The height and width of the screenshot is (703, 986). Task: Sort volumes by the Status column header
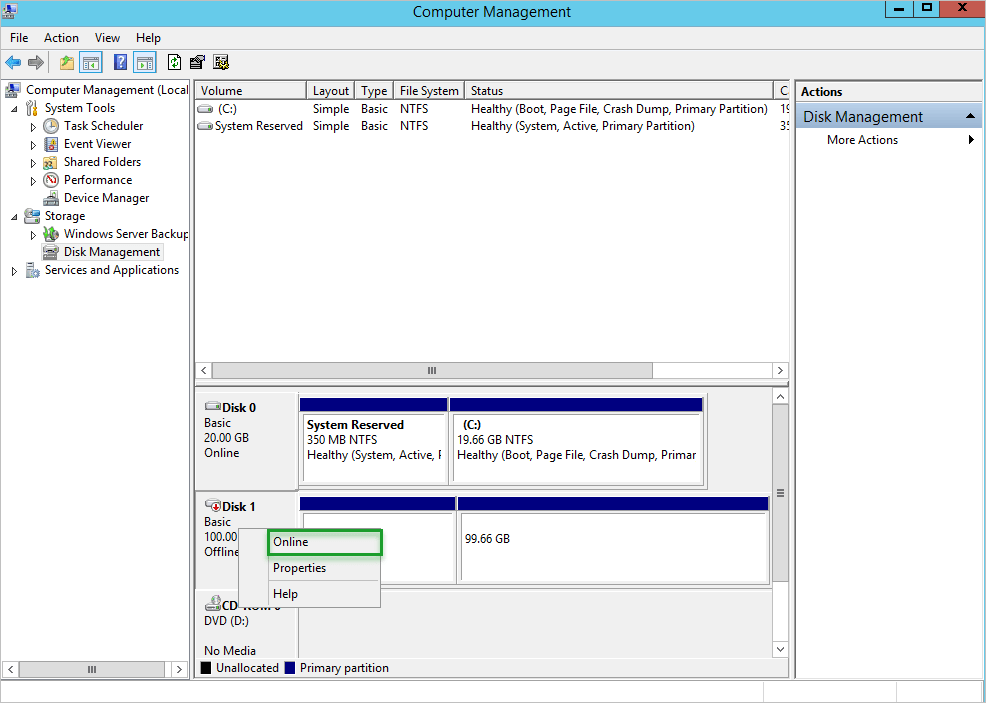tap(618, 91)
